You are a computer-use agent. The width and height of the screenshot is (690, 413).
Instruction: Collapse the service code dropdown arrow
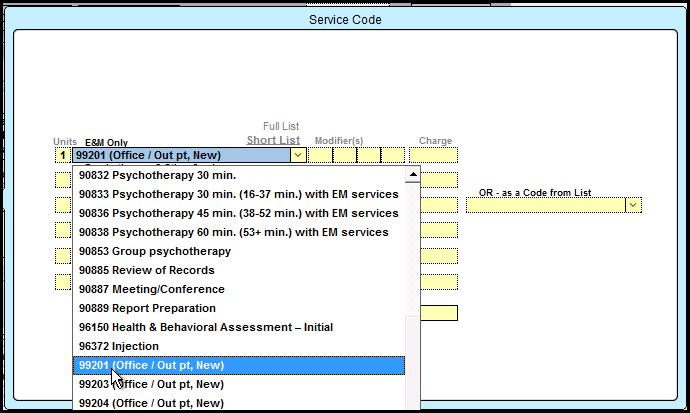[x=297, y=155]
